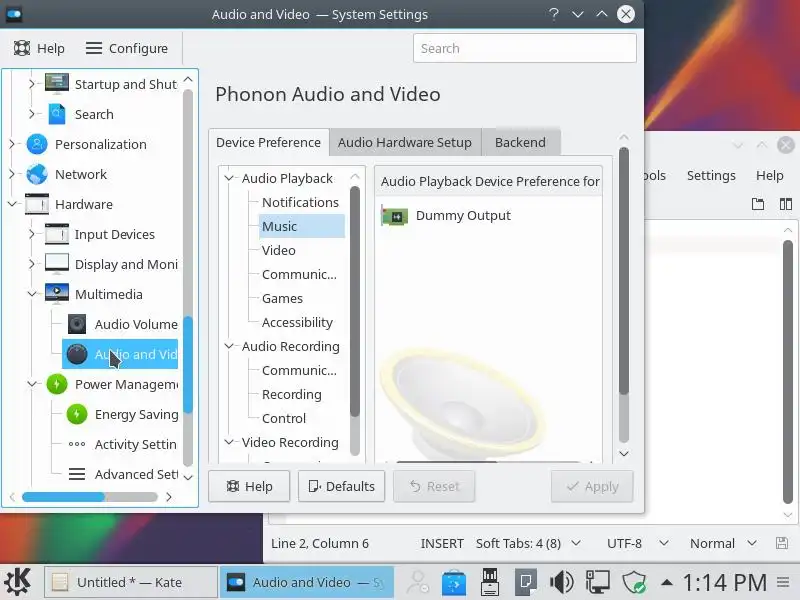Viewport: 800px width, 600px height.
Task: Open the Soft Tabs dropdown in Kate
Action: point(528,543)
